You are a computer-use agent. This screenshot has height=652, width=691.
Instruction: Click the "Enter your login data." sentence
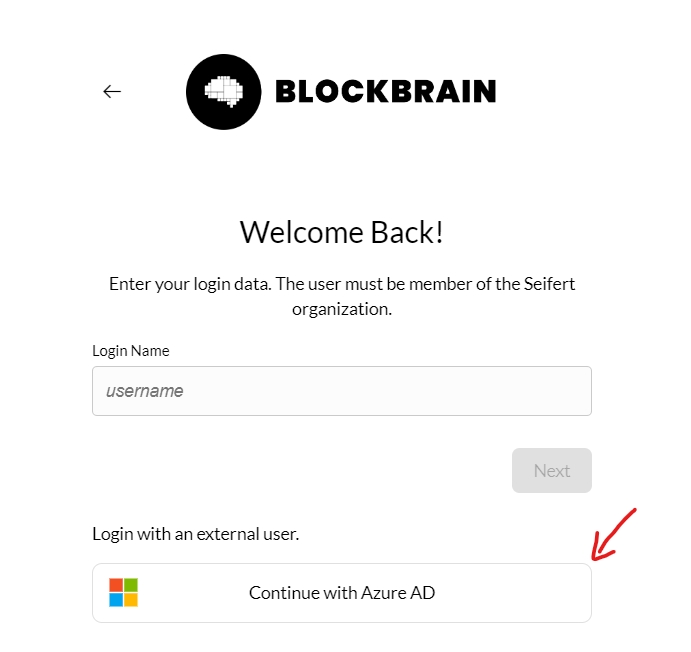[190, 284]
